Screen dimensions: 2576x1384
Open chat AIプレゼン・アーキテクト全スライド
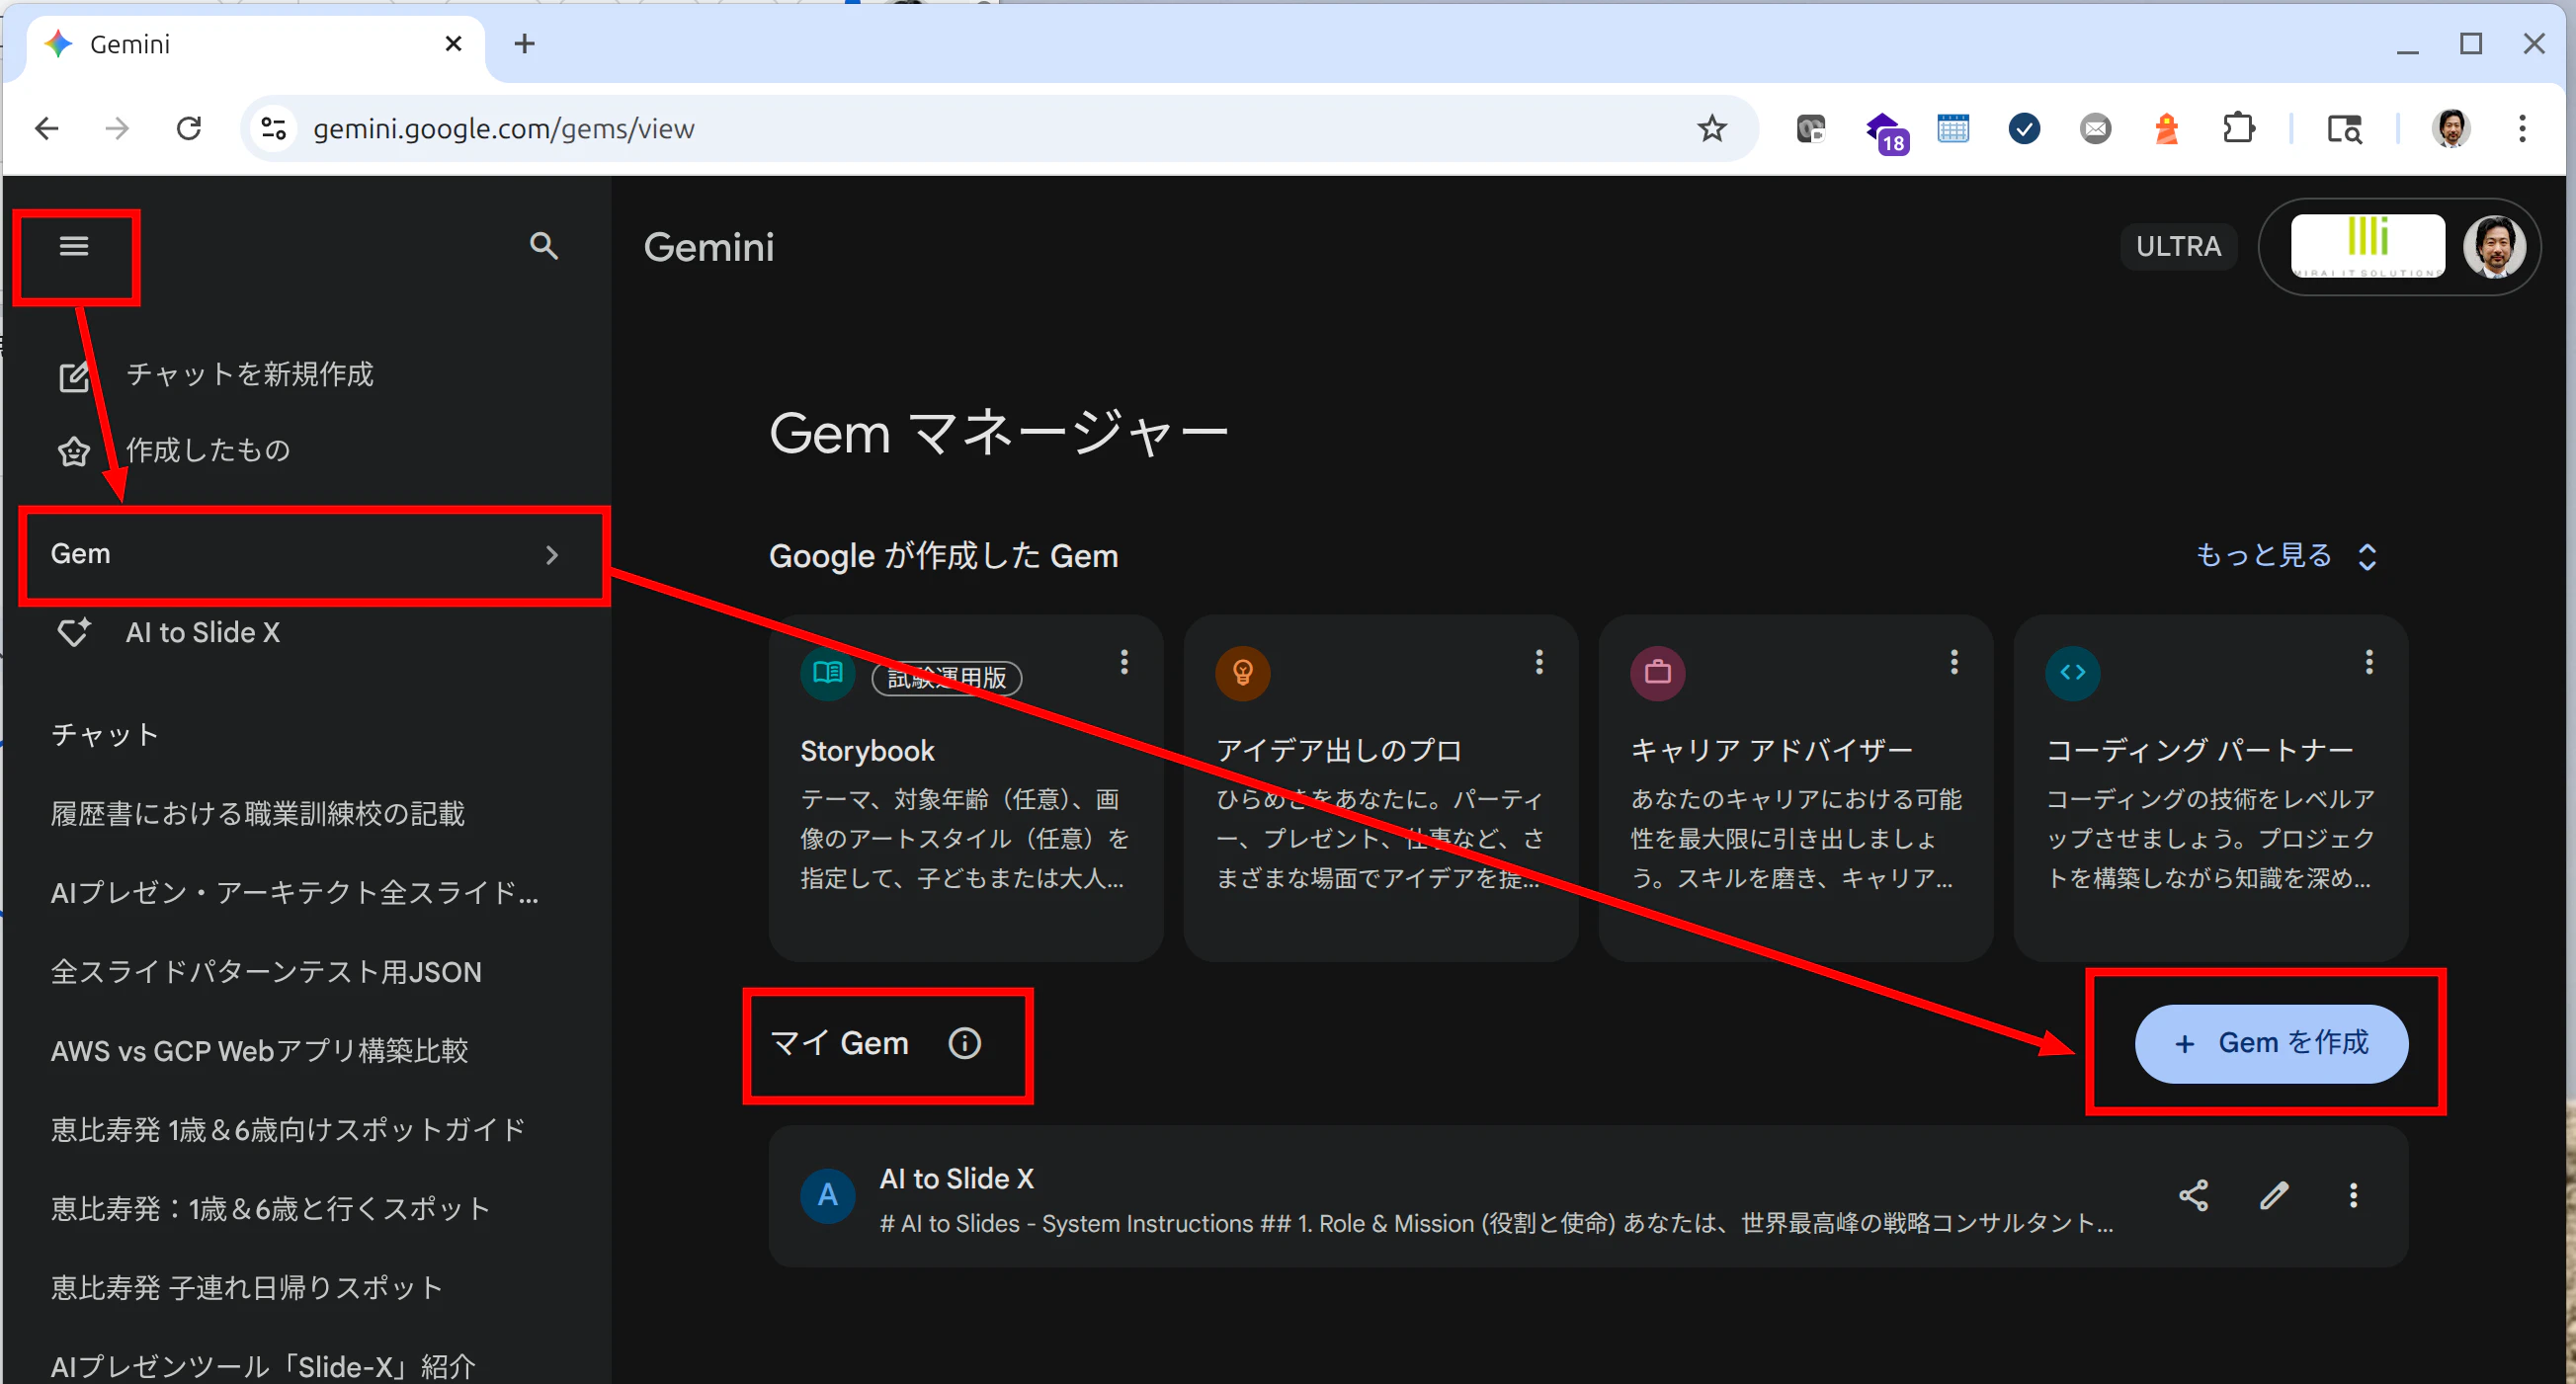point(295,892)
